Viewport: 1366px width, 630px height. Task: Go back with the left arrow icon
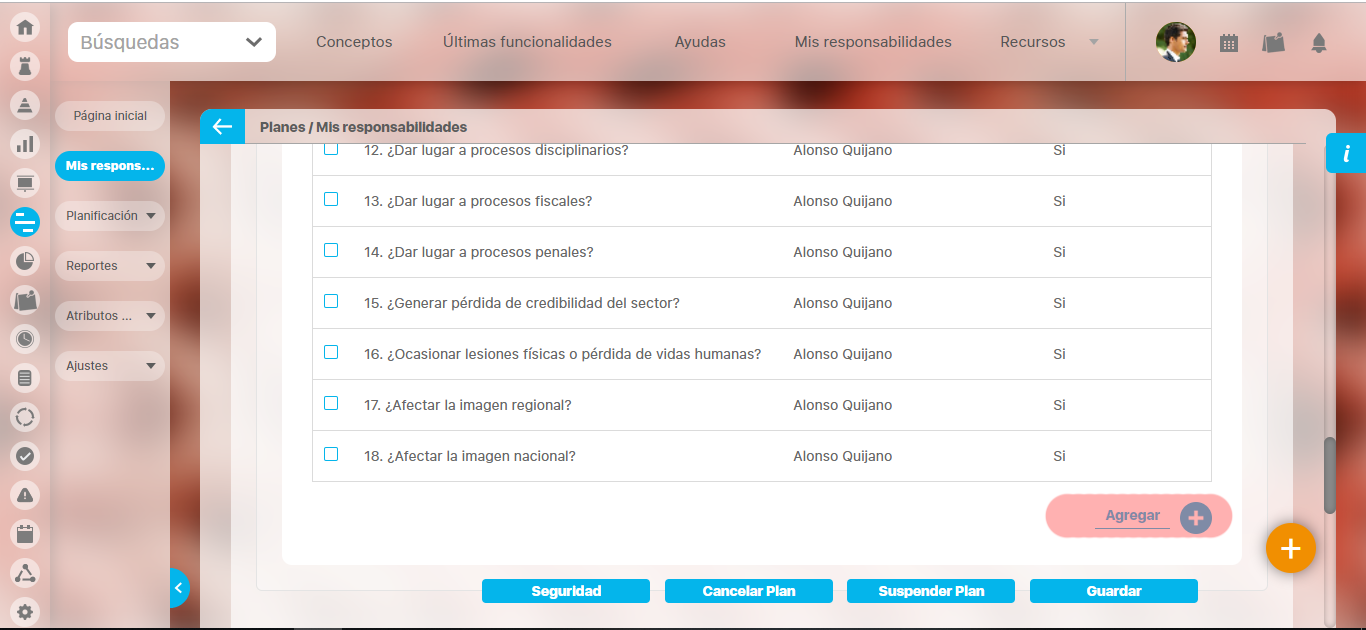pos(222,127)
